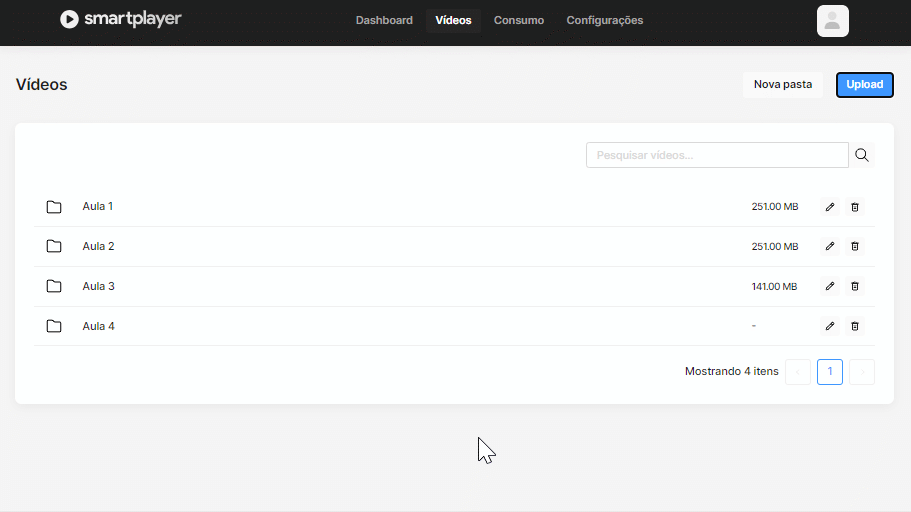Click the smartplayer logo
The width and height of the screenshot is (911, 512).
[x=121, y=19]
